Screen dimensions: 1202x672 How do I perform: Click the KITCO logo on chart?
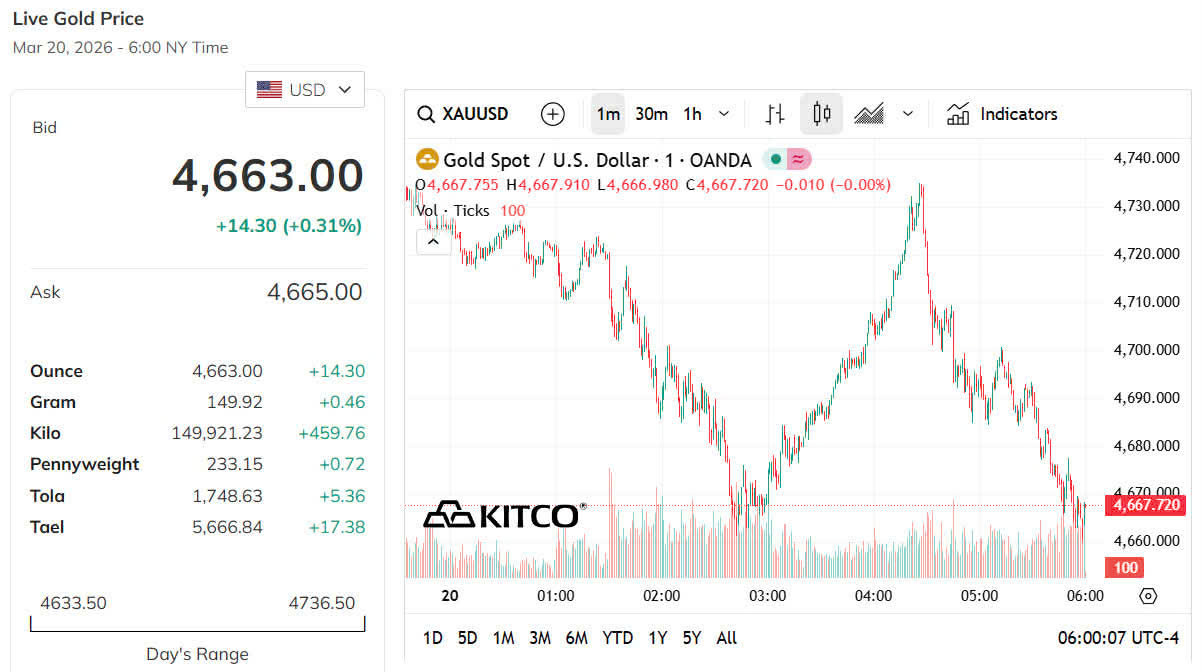click(503, 515)
